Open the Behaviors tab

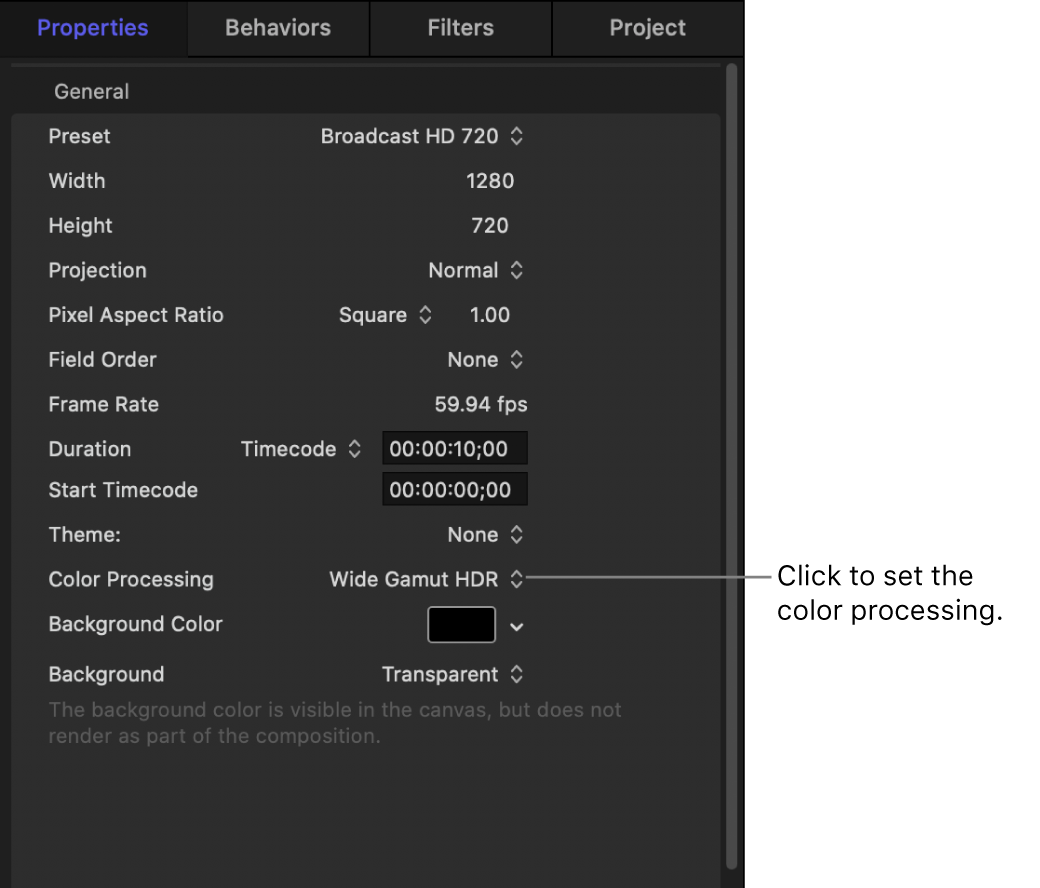point(278,28)
